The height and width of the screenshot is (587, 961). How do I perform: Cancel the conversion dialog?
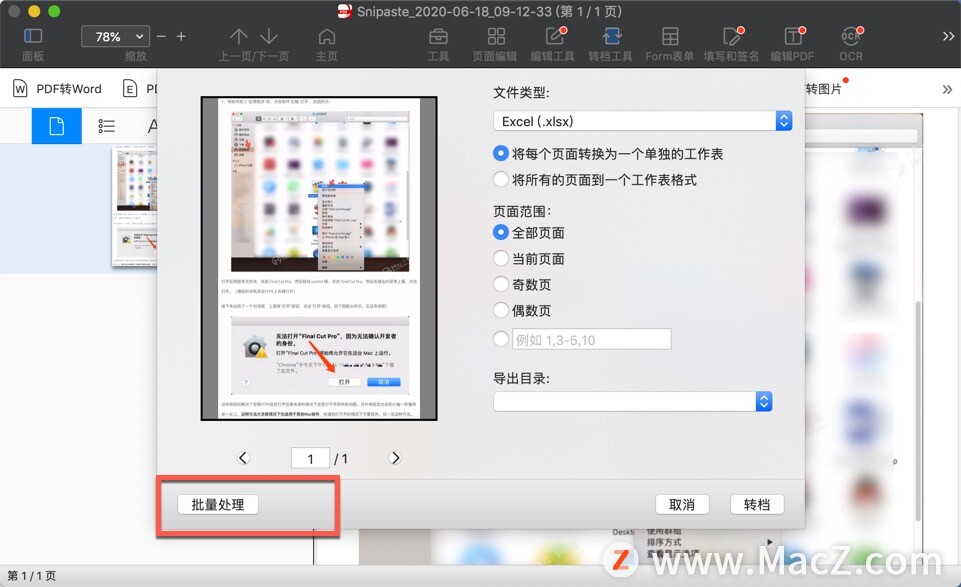(x=682, y=504)
